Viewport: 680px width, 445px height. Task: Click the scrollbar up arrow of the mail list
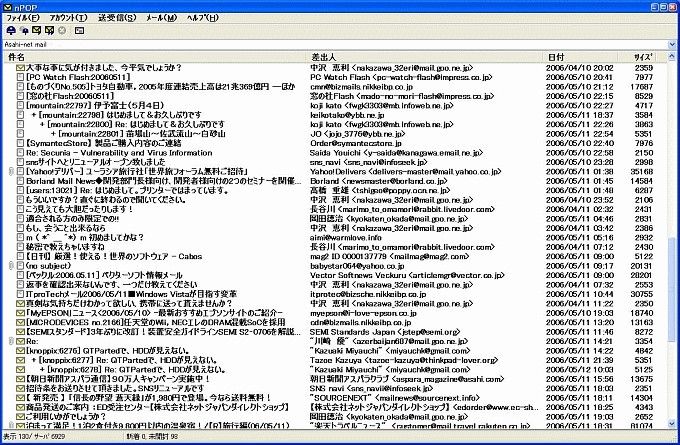point(672,56)
